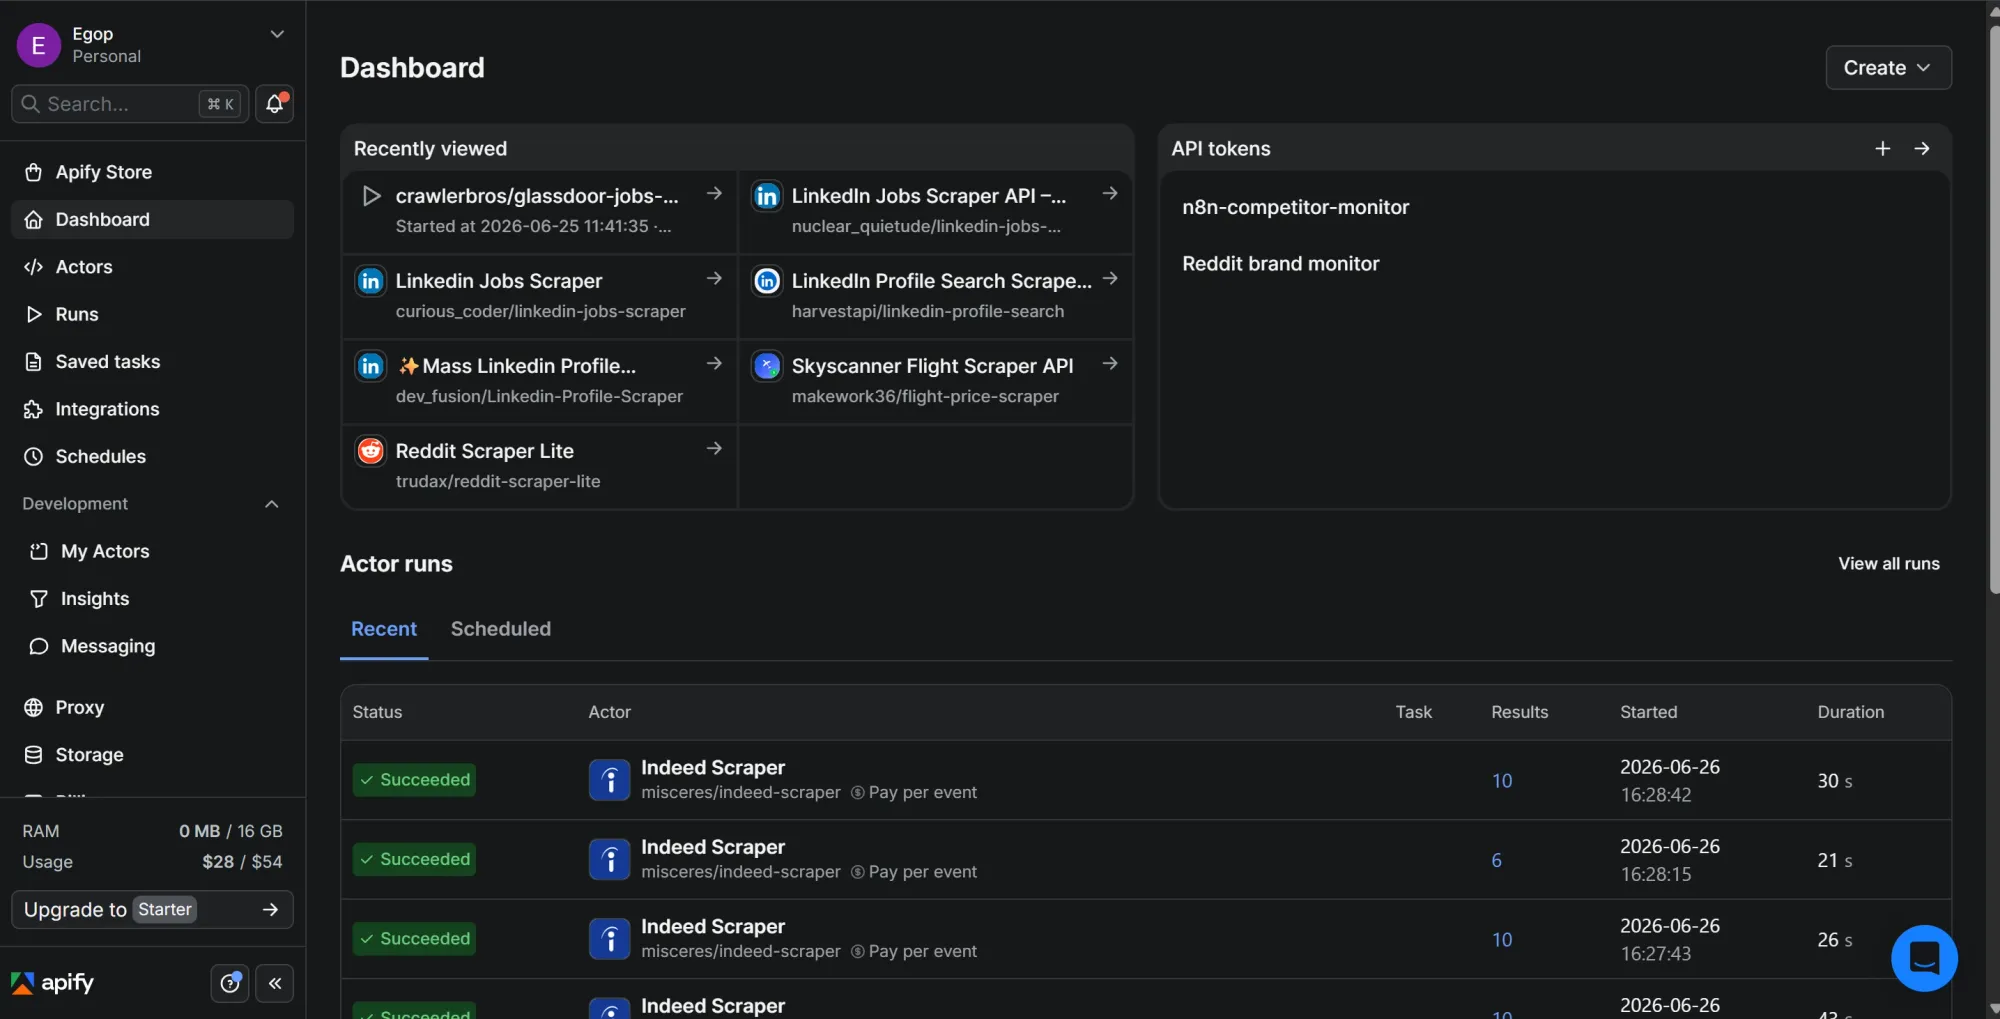Open the notifications bell
This screenshot has width=2000, height=1019.
274,103
